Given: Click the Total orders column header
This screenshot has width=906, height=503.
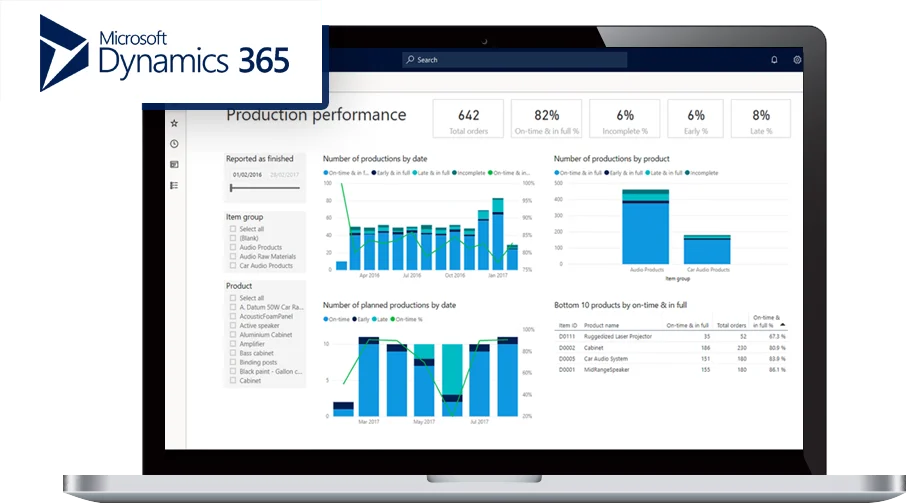Looking at the screenshot, I should pos(731,325).
